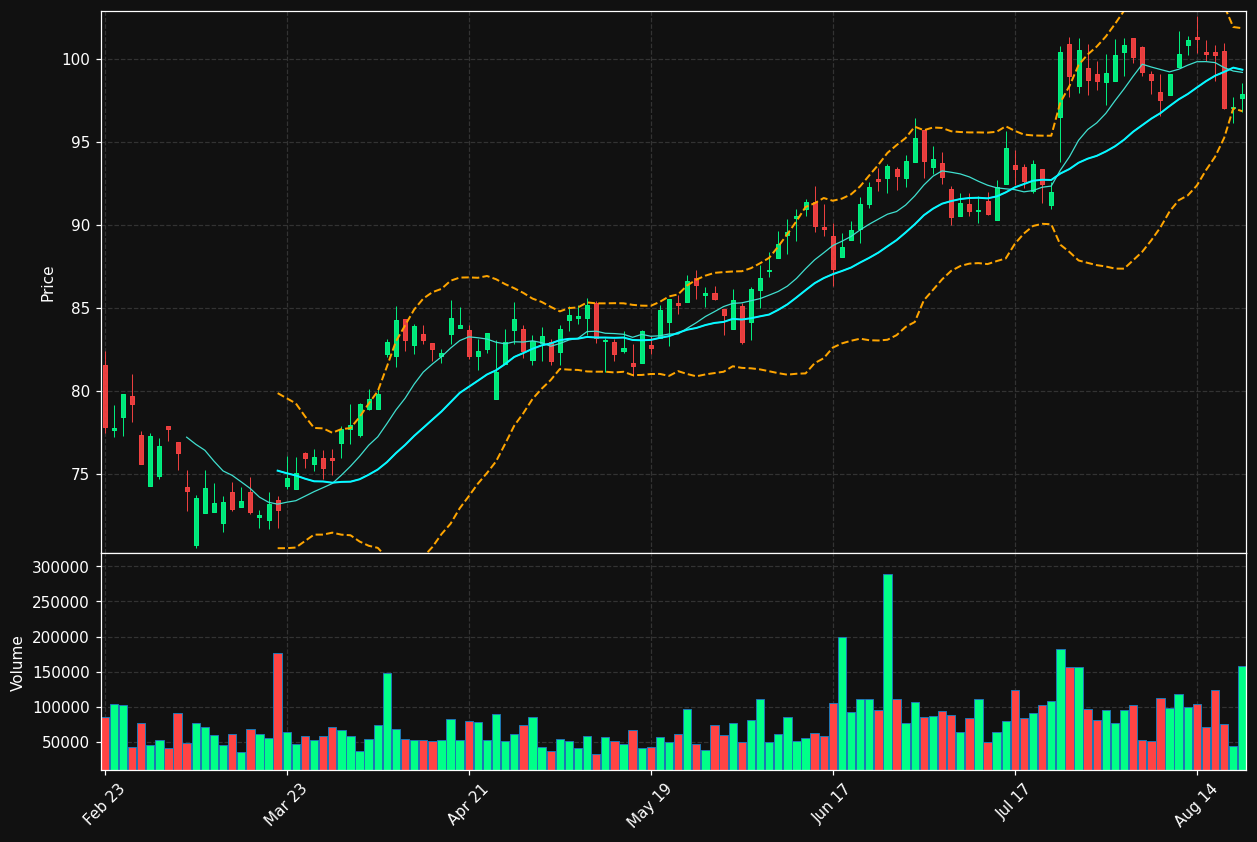The image size is (1257, 842).
Task: Click the 300000 volume tick label
Action: 62,567
